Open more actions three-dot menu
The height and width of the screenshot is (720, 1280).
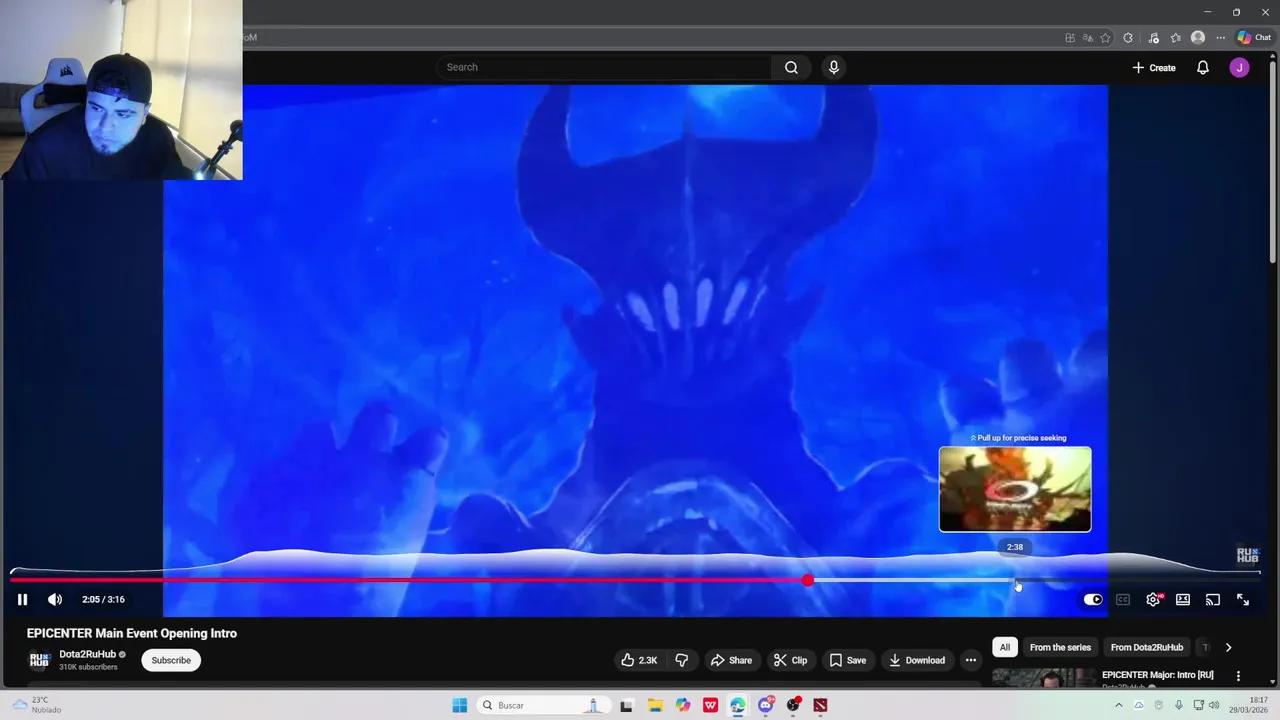(x=970, y=660)
